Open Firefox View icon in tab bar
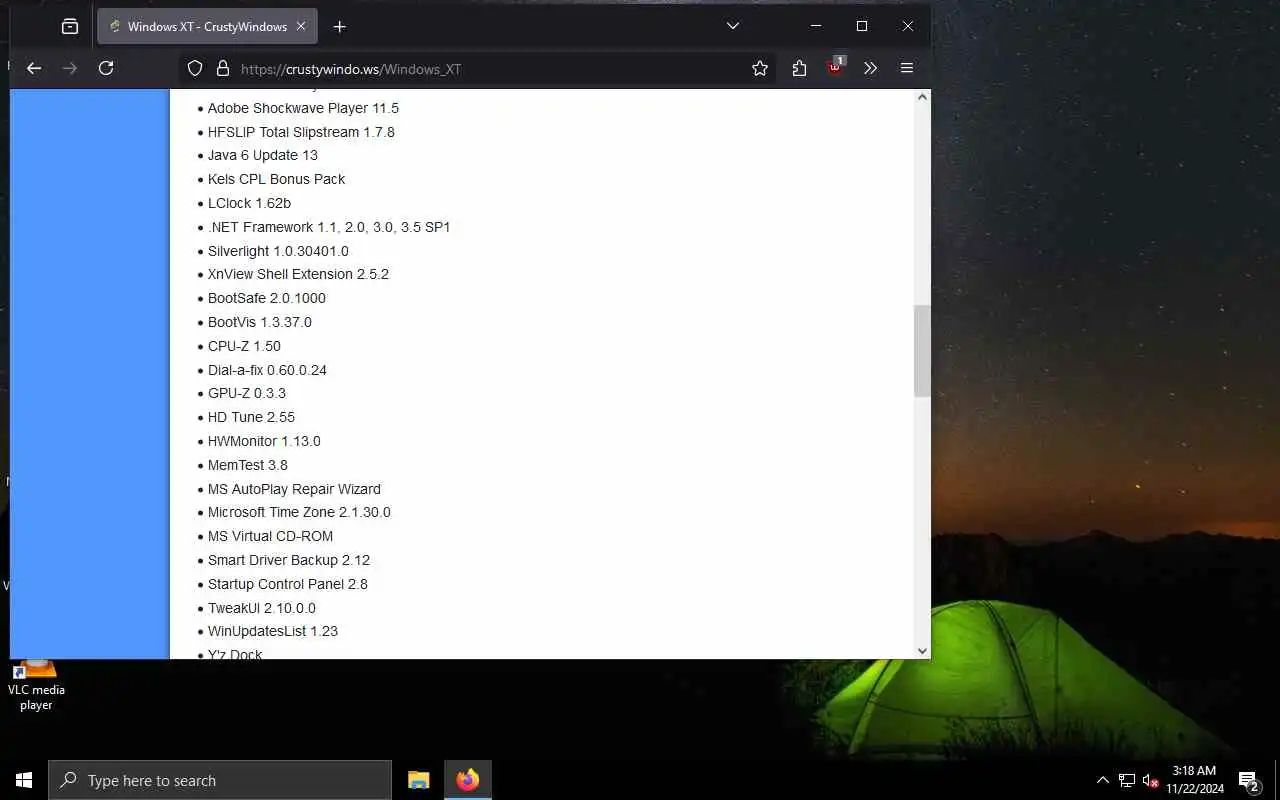Screen dimensions: 1280x800 69,26
